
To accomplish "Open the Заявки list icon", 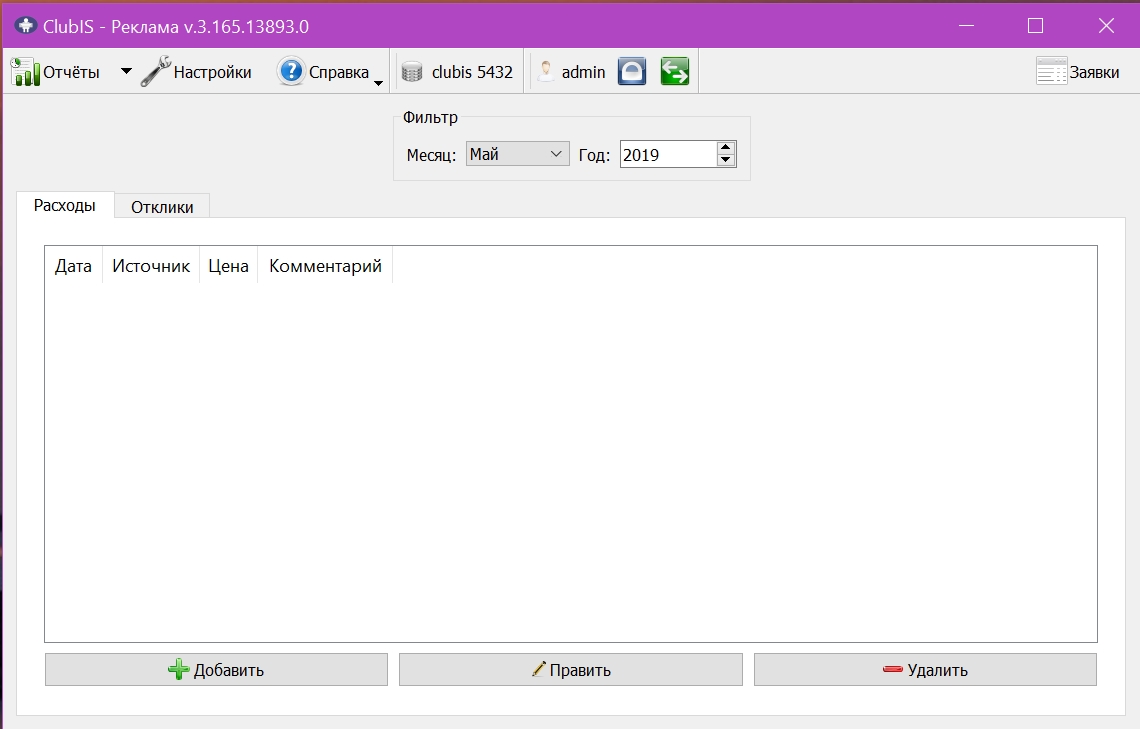I will point(1051,71).
